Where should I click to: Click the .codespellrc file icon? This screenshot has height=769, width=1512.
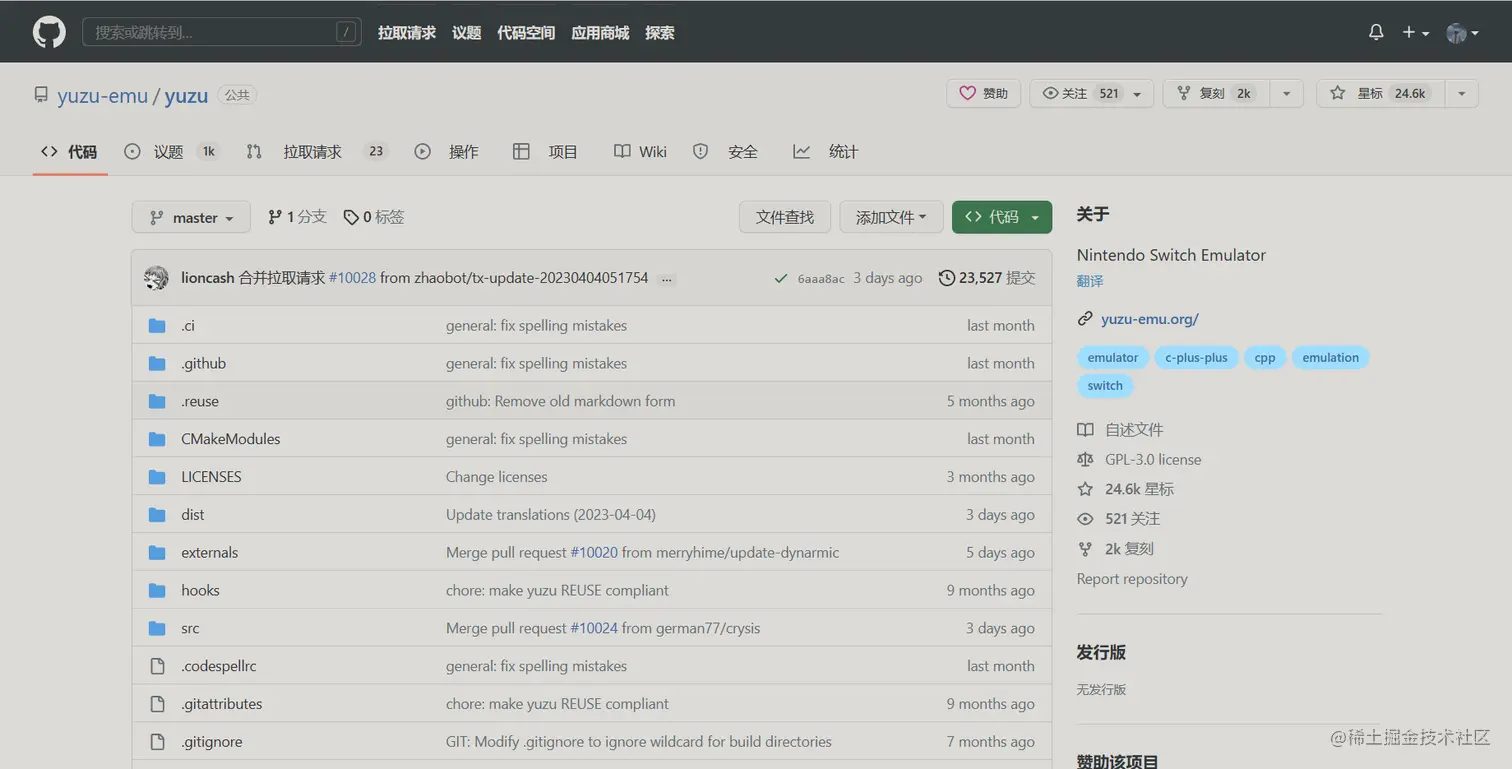coord(157,666)
